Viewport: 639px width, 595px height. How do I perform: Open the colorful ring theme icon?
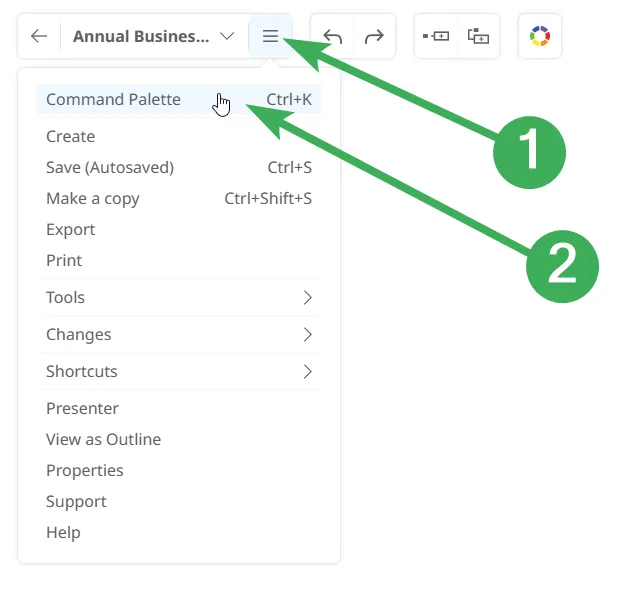click(540, 37)
